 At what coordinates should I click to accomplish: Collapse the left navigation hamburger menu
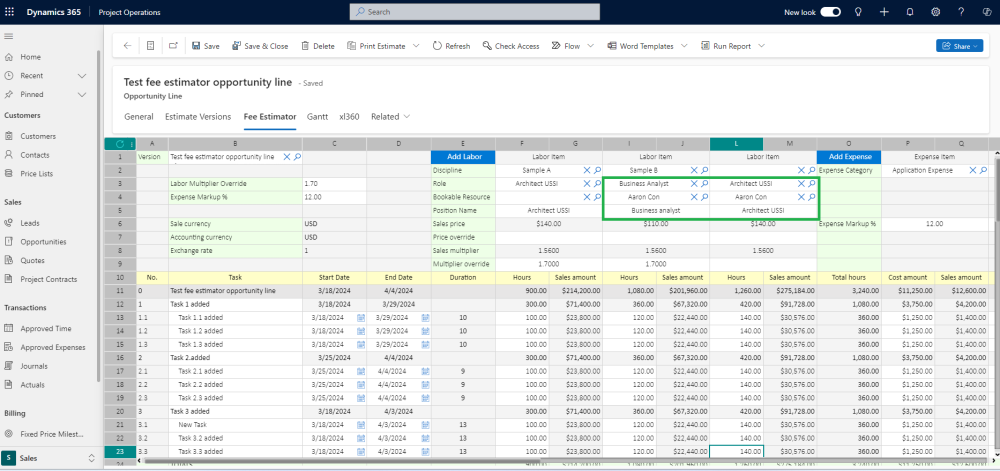click(9, 36)
